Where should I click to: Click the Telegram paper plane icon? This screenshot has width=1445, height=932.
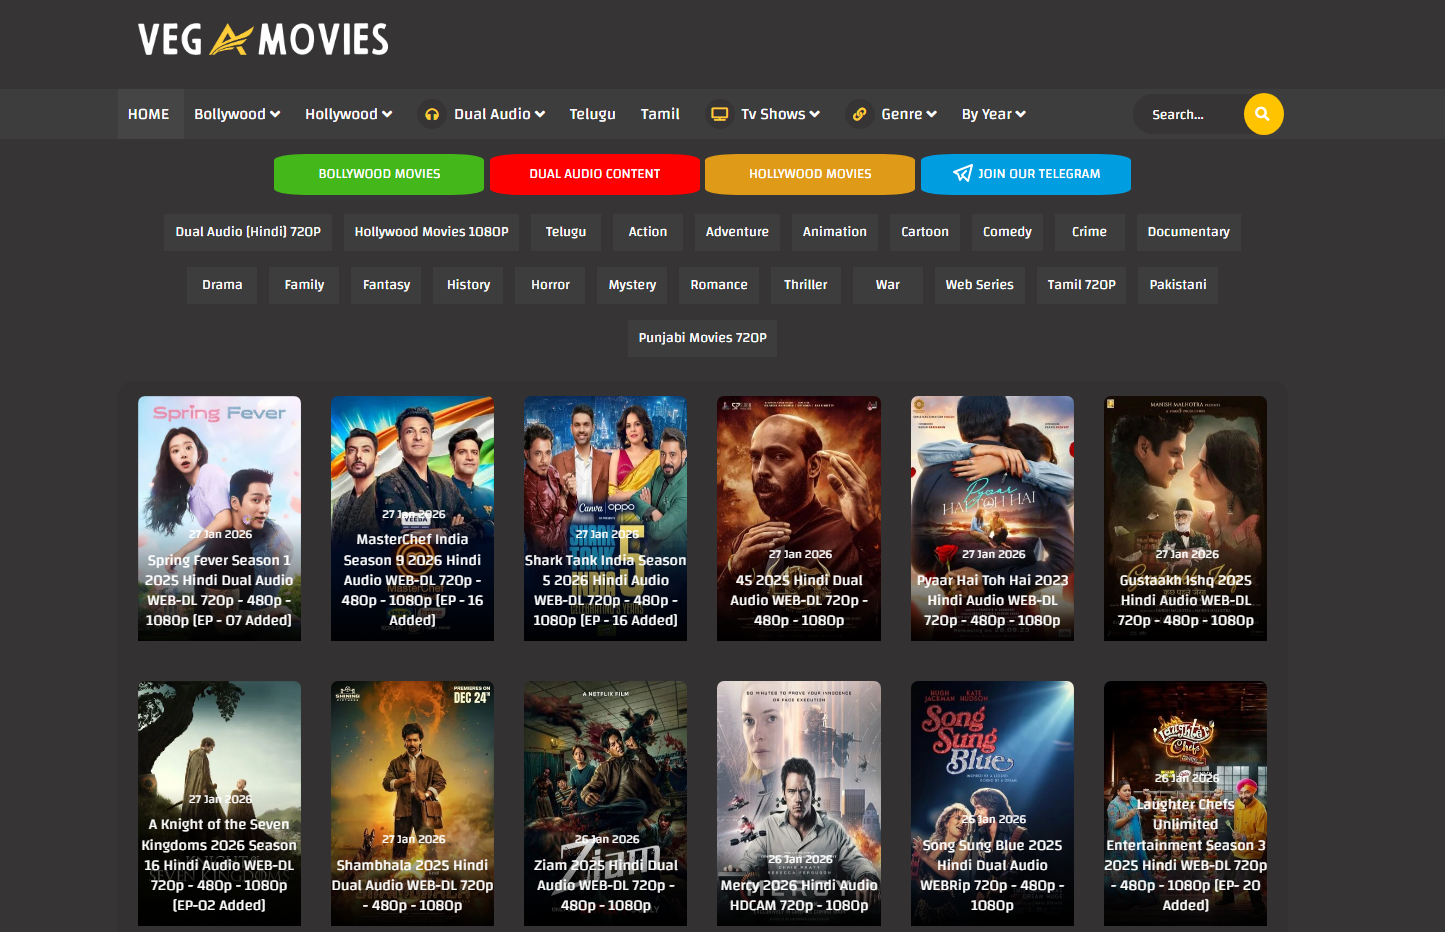(x=962, y=174)
